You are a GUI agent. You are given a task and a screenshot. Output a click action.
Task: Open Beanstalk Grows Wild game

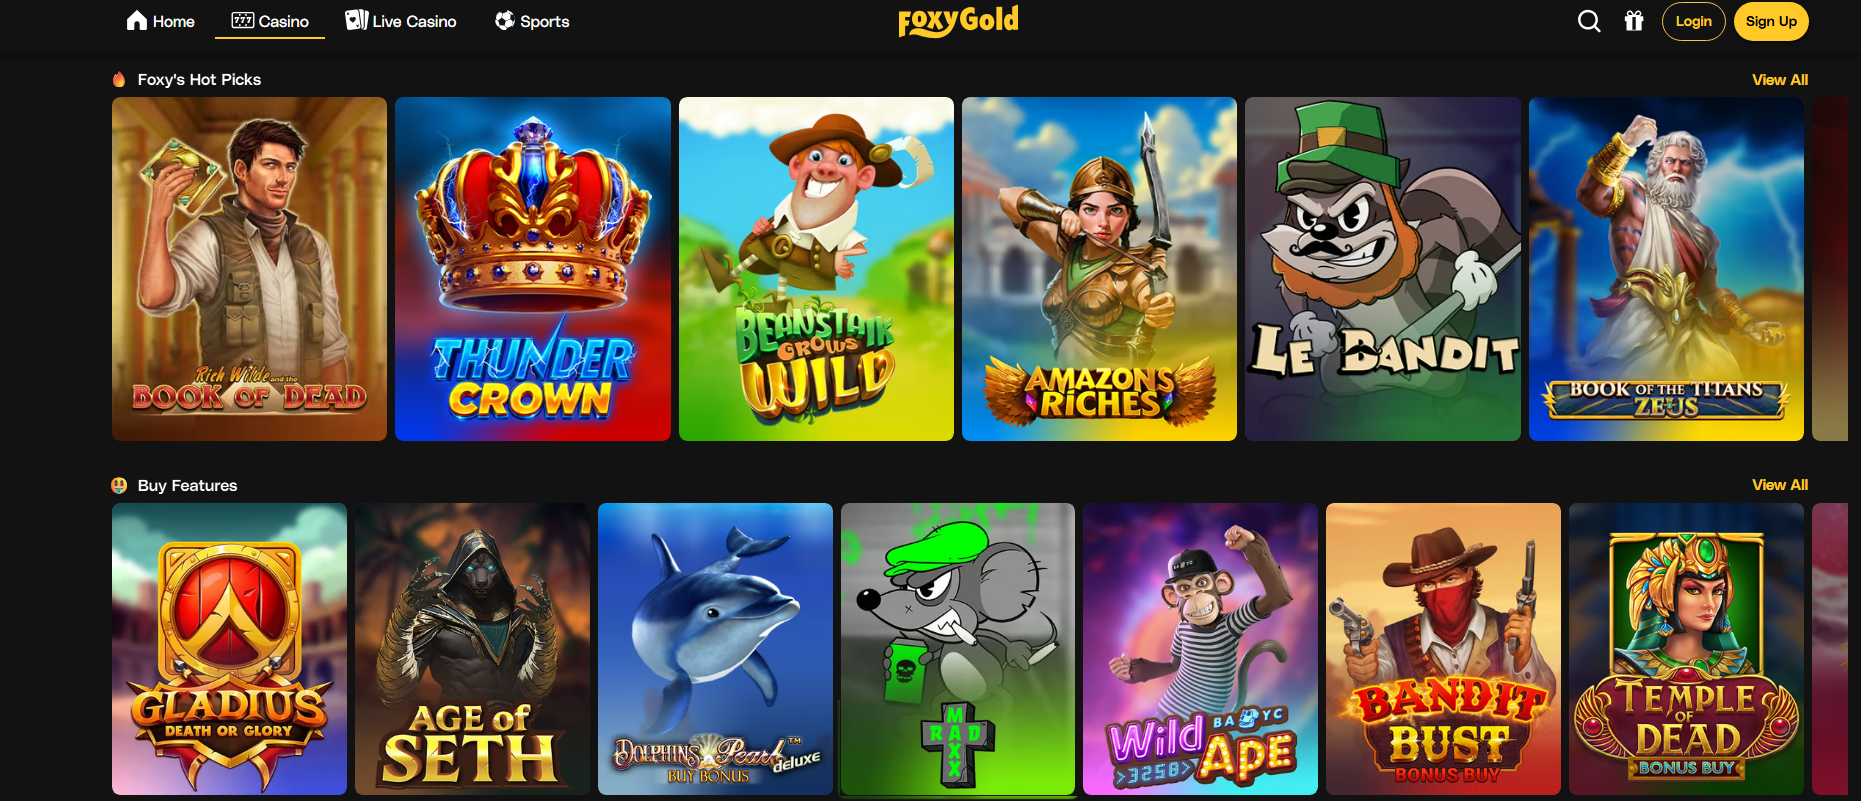click(x=816, y=269)
